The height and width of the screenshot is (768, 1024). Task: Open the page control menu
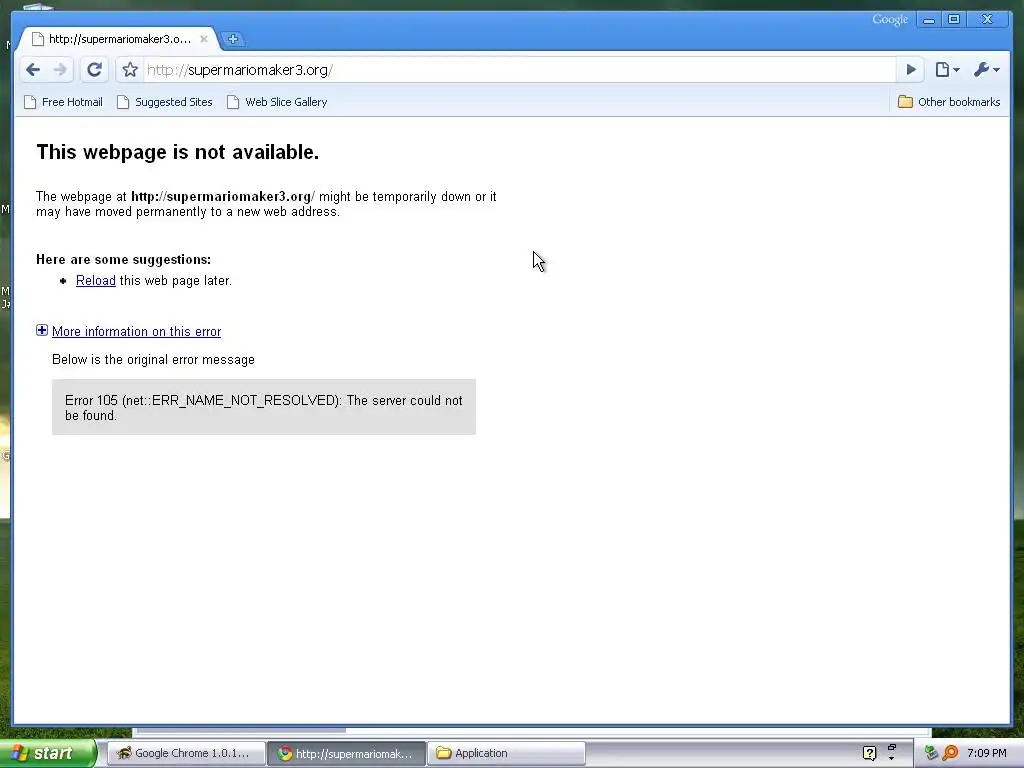947,70
